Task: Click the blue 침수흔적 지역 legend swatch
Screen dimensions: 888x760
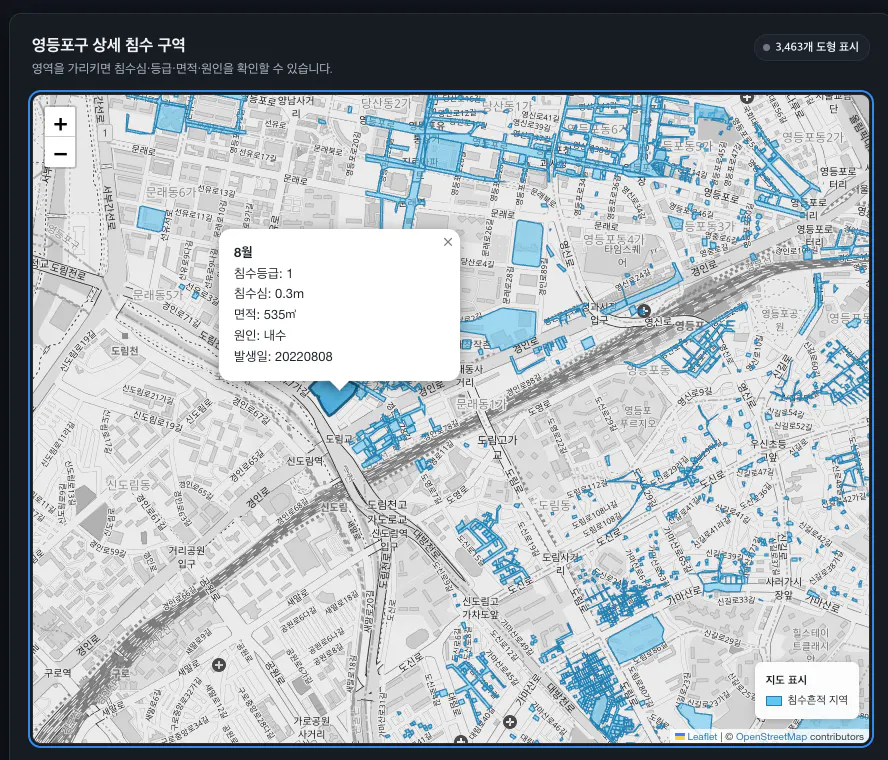Action: pyautogui.click(x=774, y=700)
